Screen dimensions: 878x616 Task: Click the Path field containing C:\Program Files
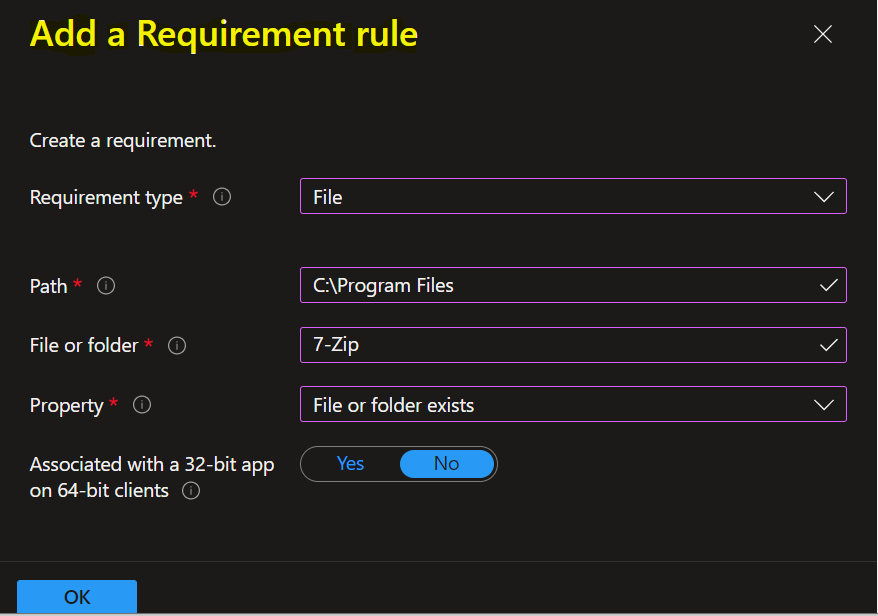point(573,285)
